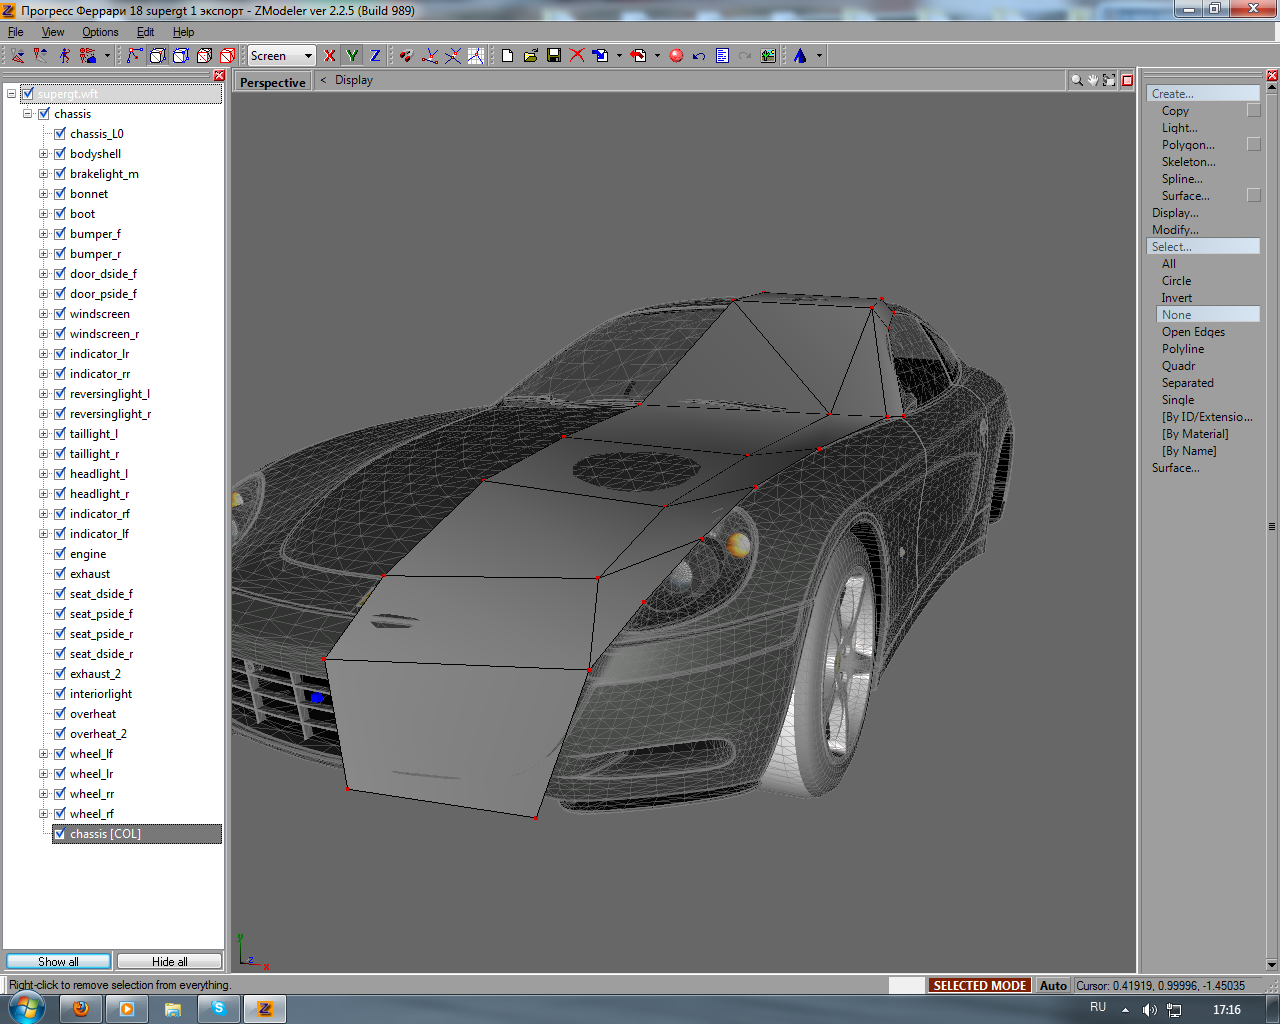
Task: Click the running figure toolbar icon
Action: 64,56
